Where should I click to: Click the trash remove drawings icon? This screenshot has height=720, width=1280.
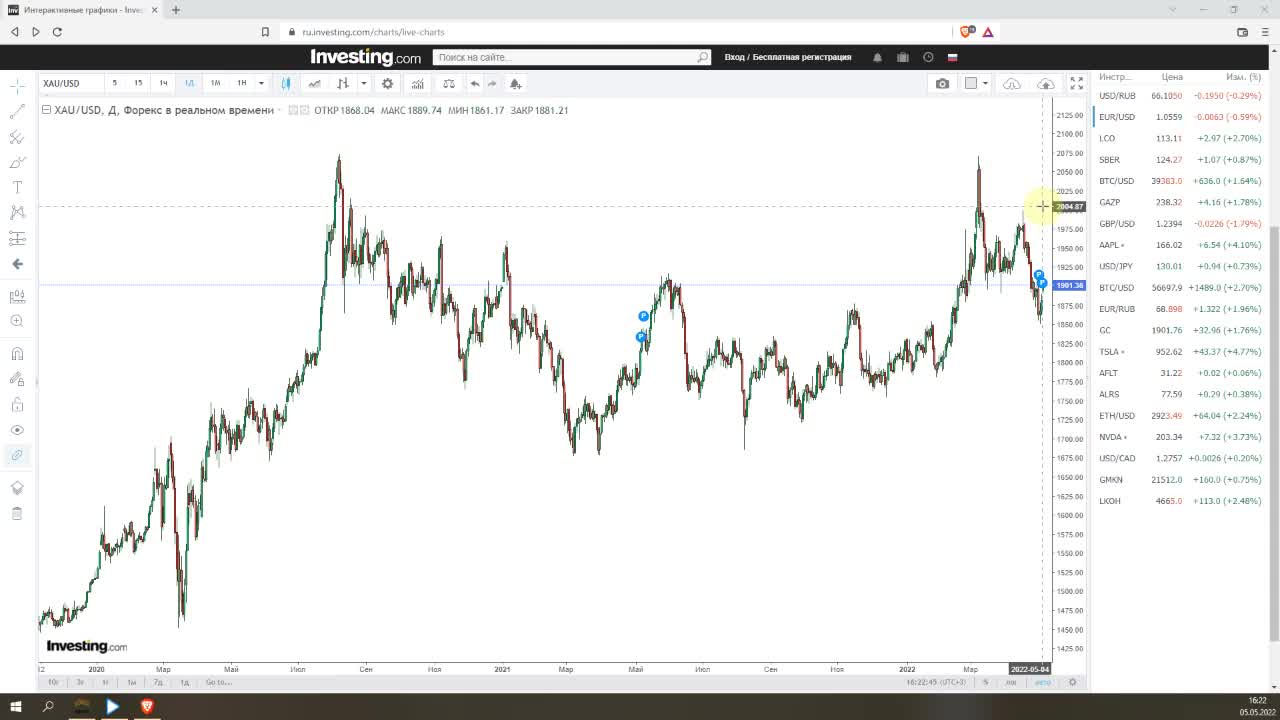(x=17, y=513)
